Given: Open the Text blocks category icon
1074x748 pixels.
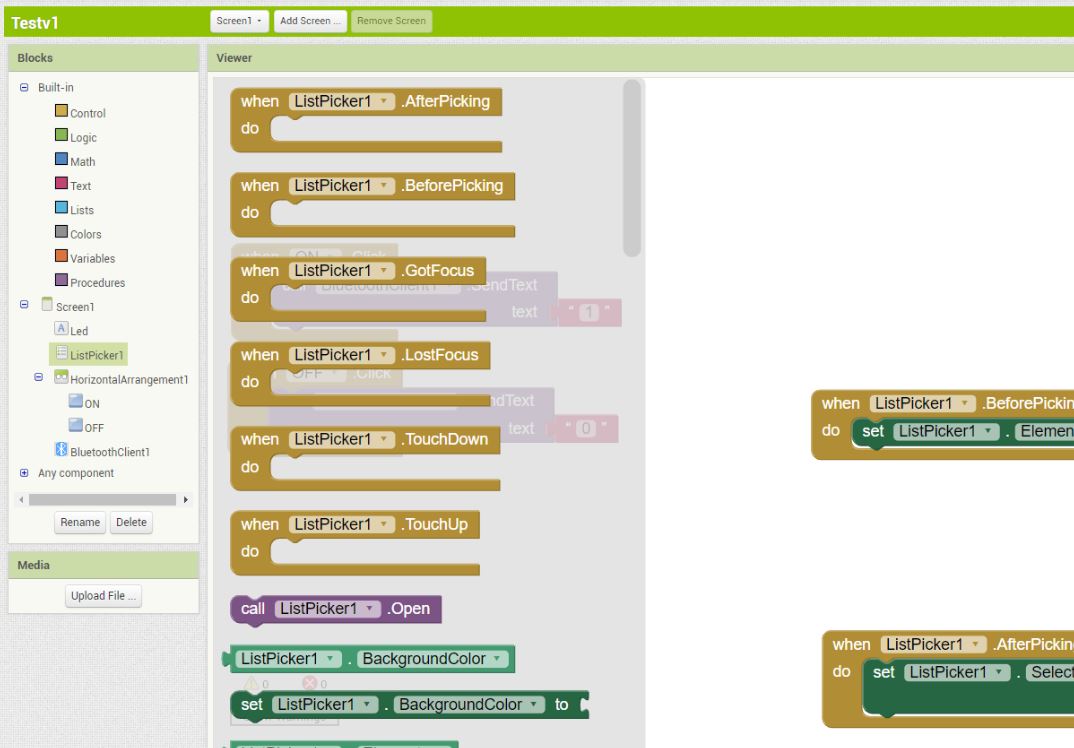Looking at the screenshot, I should click(62, 183).
